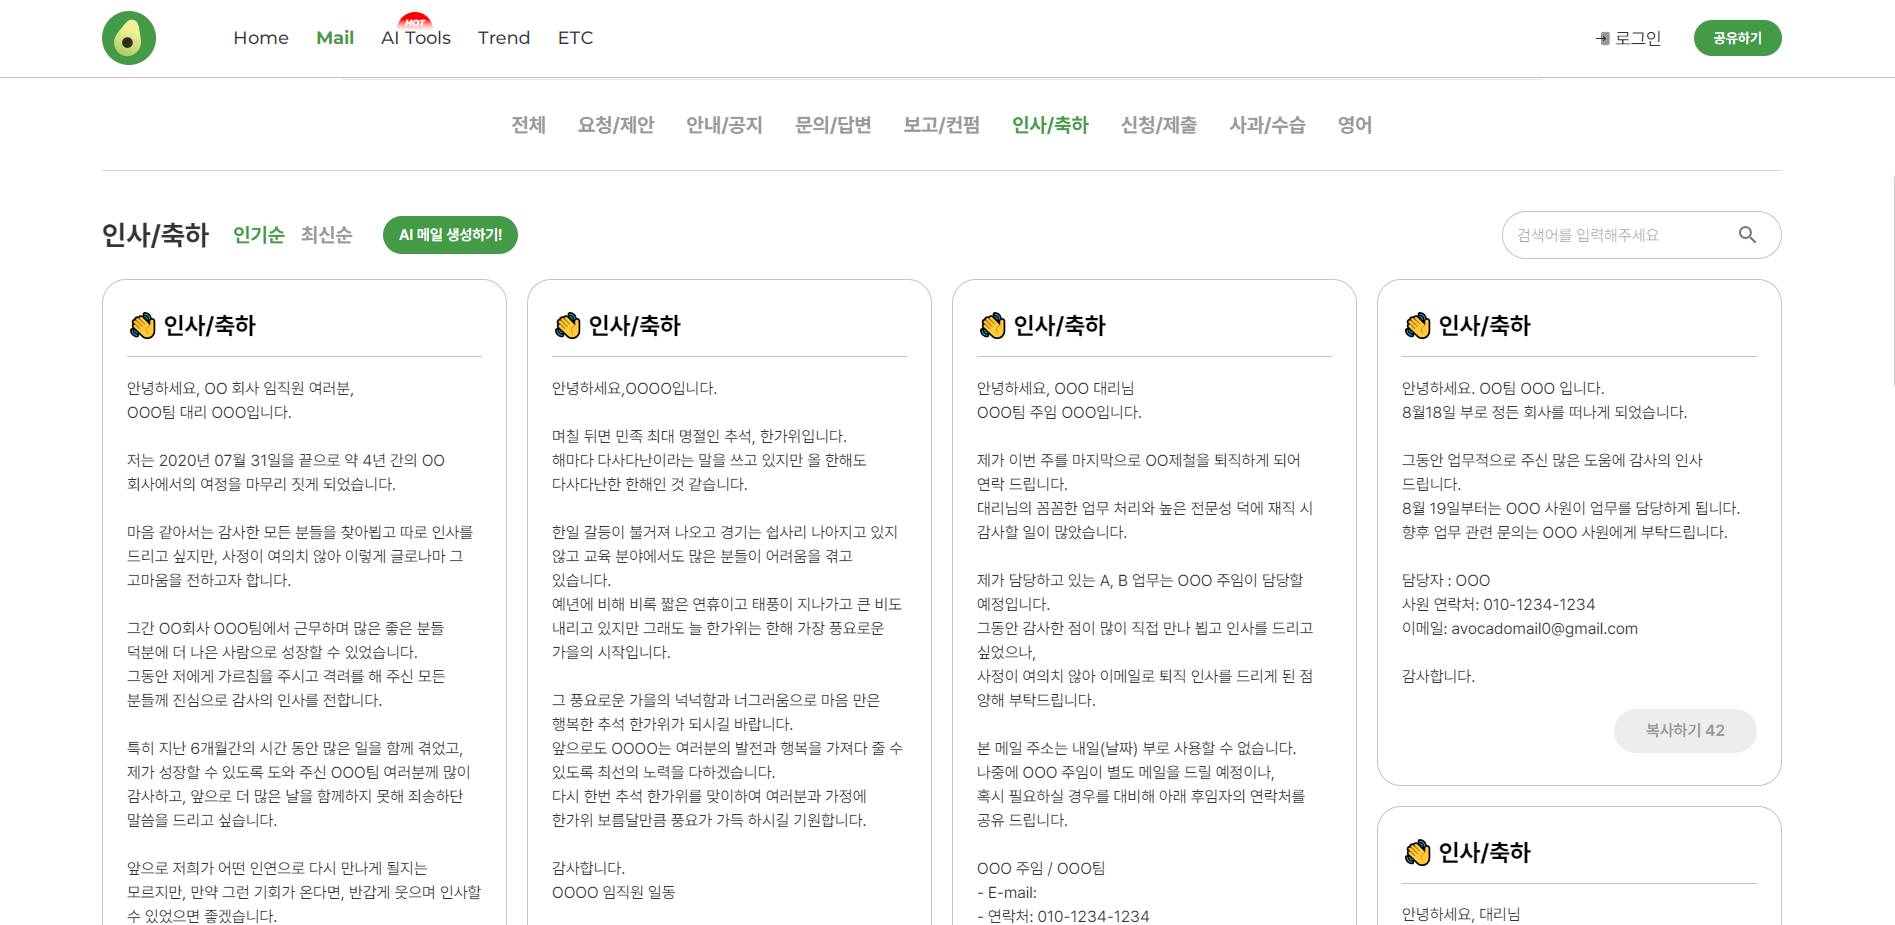
Task: Click 감사합니다. in the fourth card
Action: coord(1438,677)
